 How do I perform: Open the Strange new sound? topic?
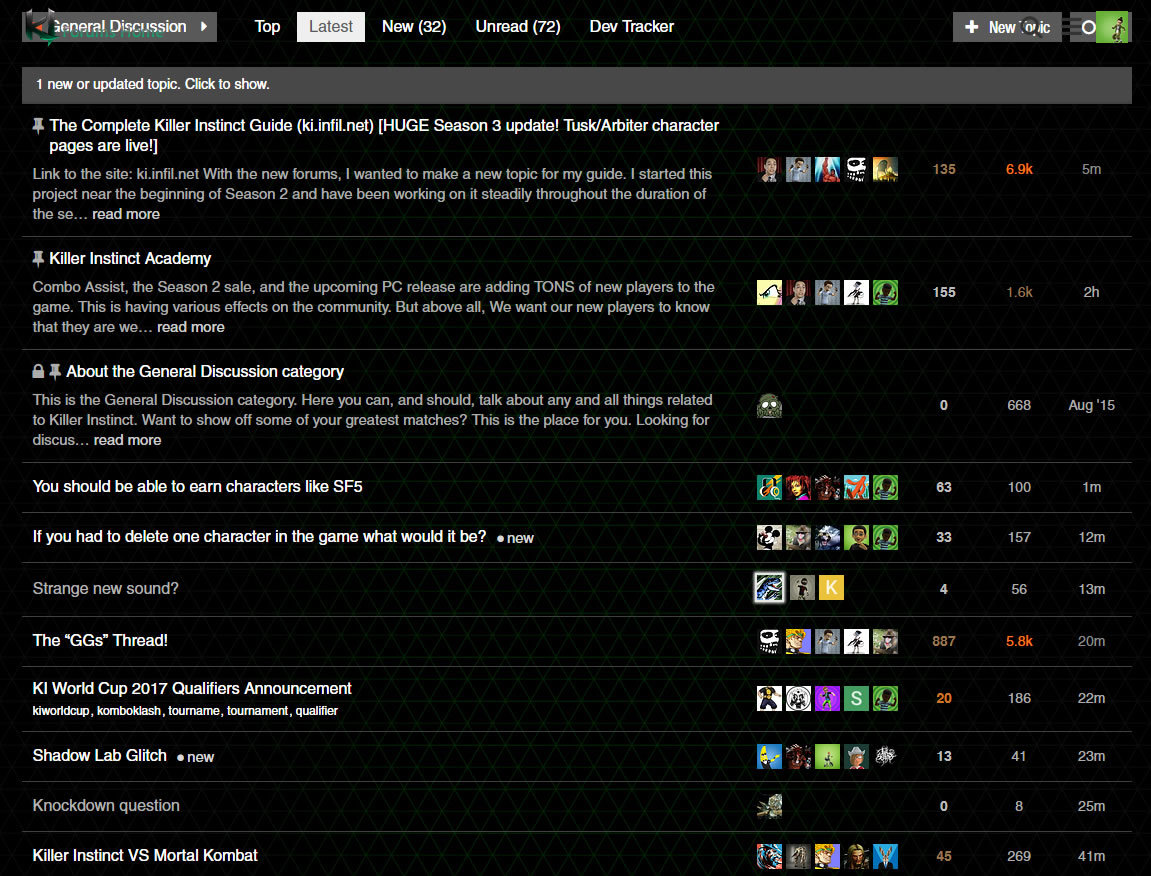[x=105, y=589]
